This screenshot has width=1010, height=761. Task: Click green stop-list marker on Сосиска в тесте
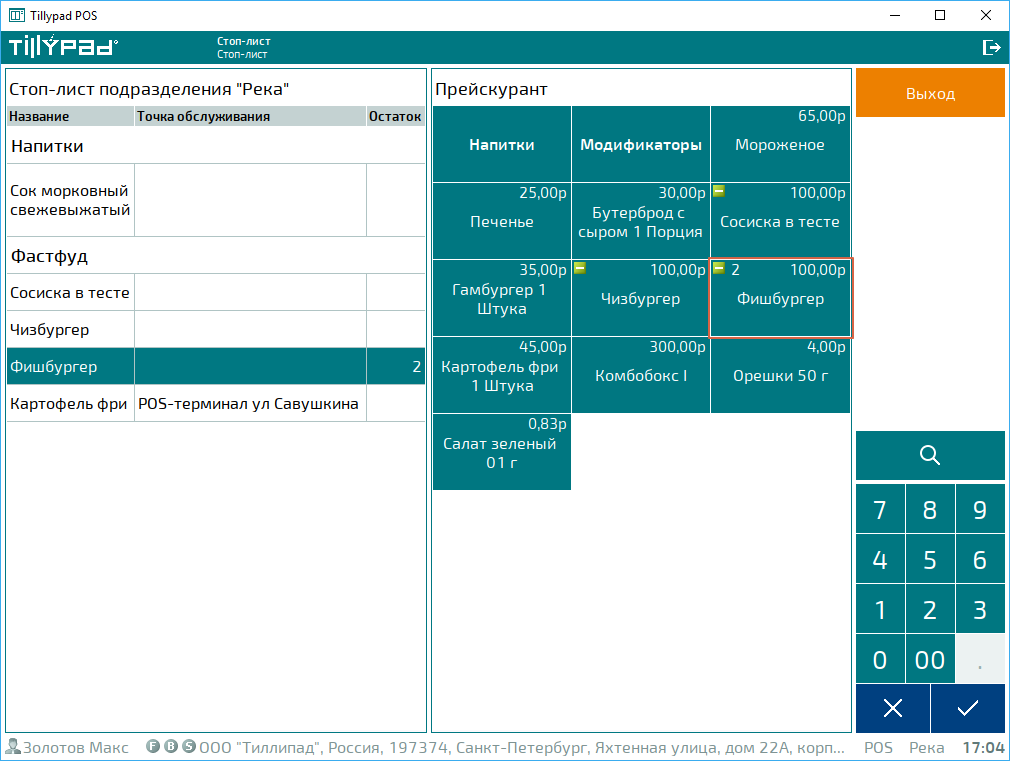(x=718, y=191)
